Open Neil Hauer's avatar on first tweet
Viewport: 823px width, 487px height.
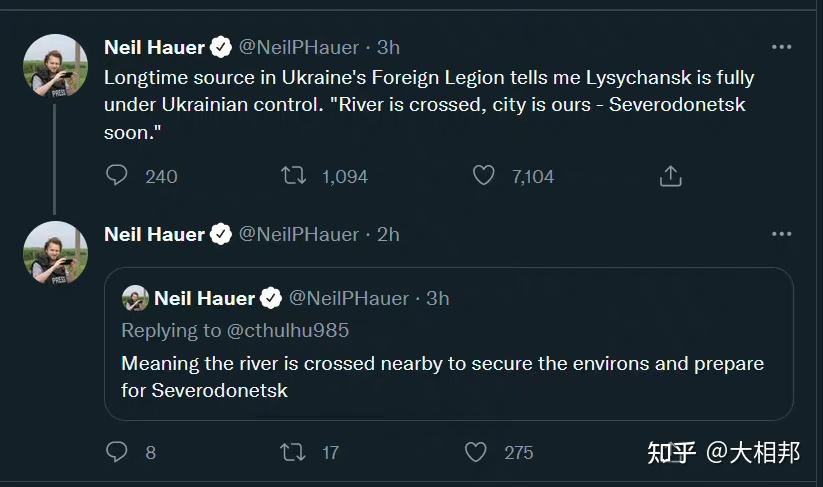(56, 66)
